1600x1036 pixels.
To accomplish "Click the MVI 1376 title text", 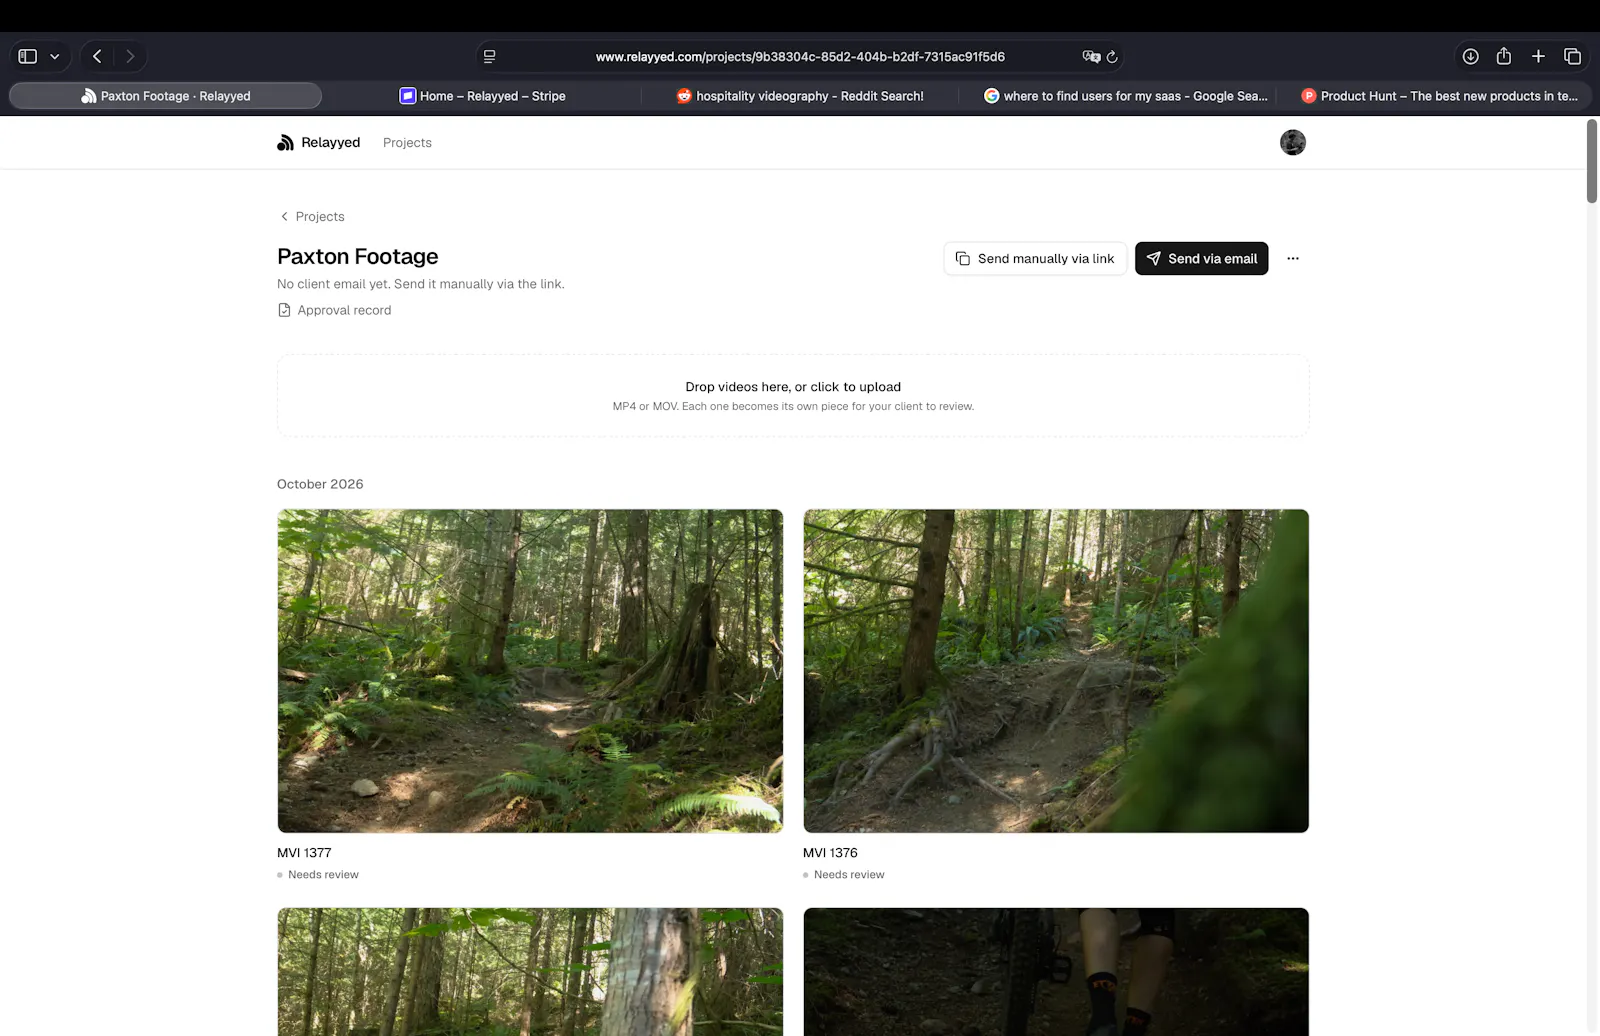I will click(830, 853).
